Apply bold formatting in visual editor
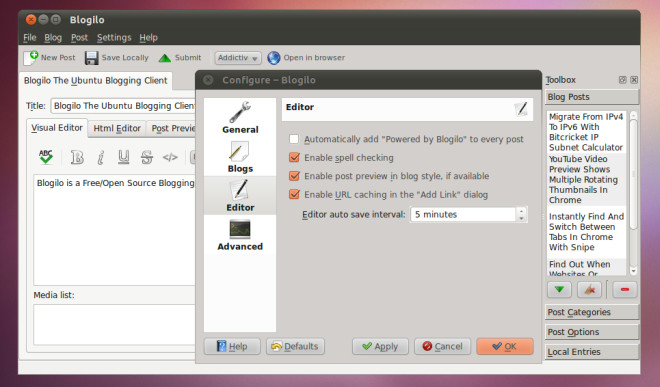 [77, 157]
